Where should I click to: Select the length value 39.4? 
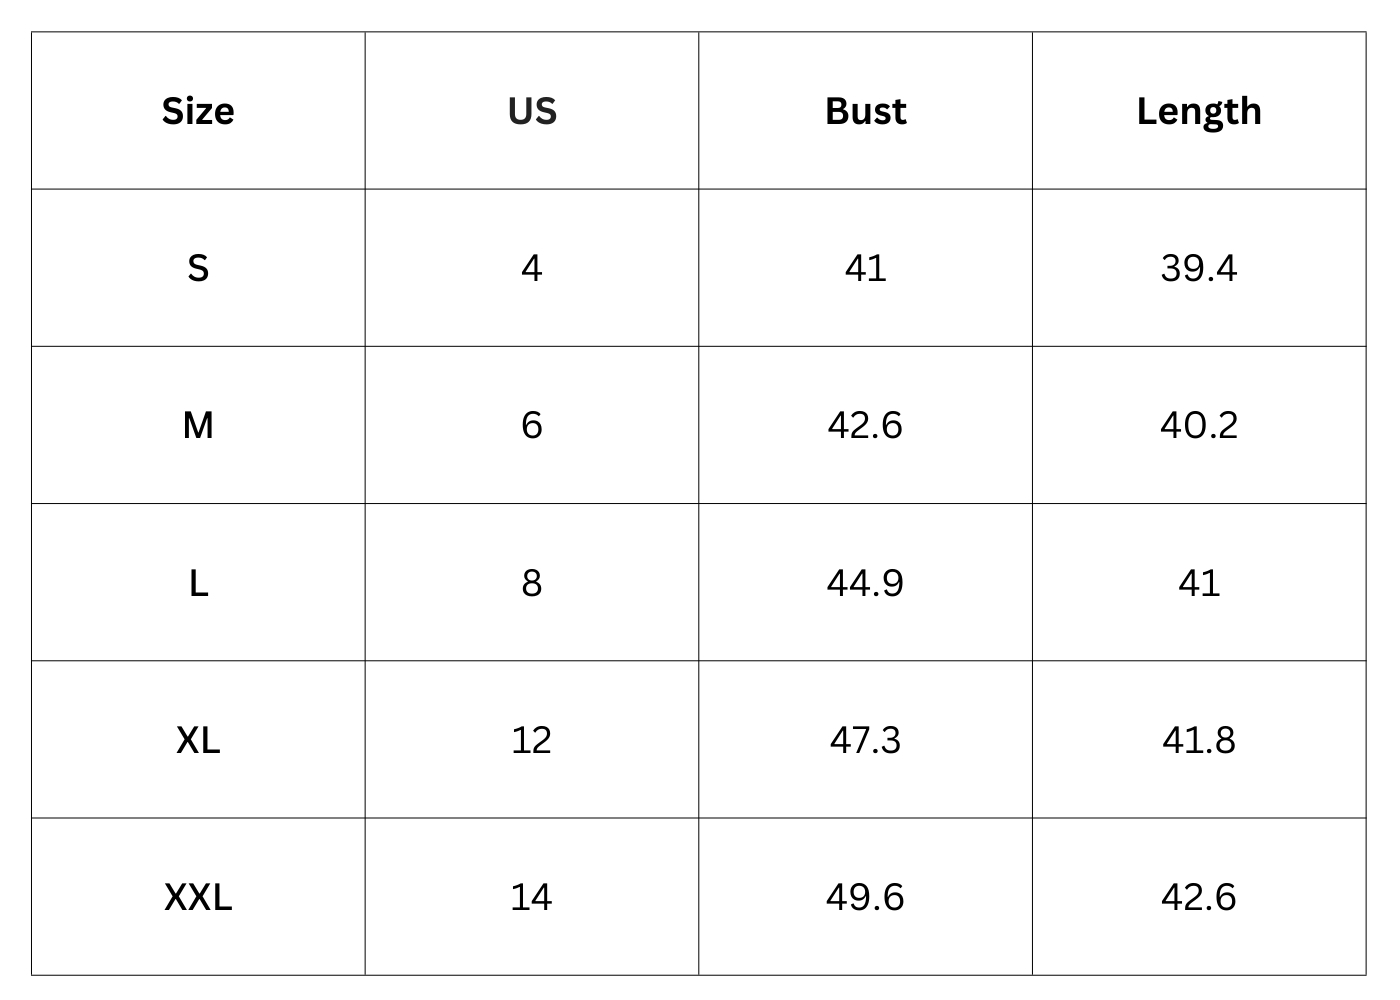[1198, 268]
